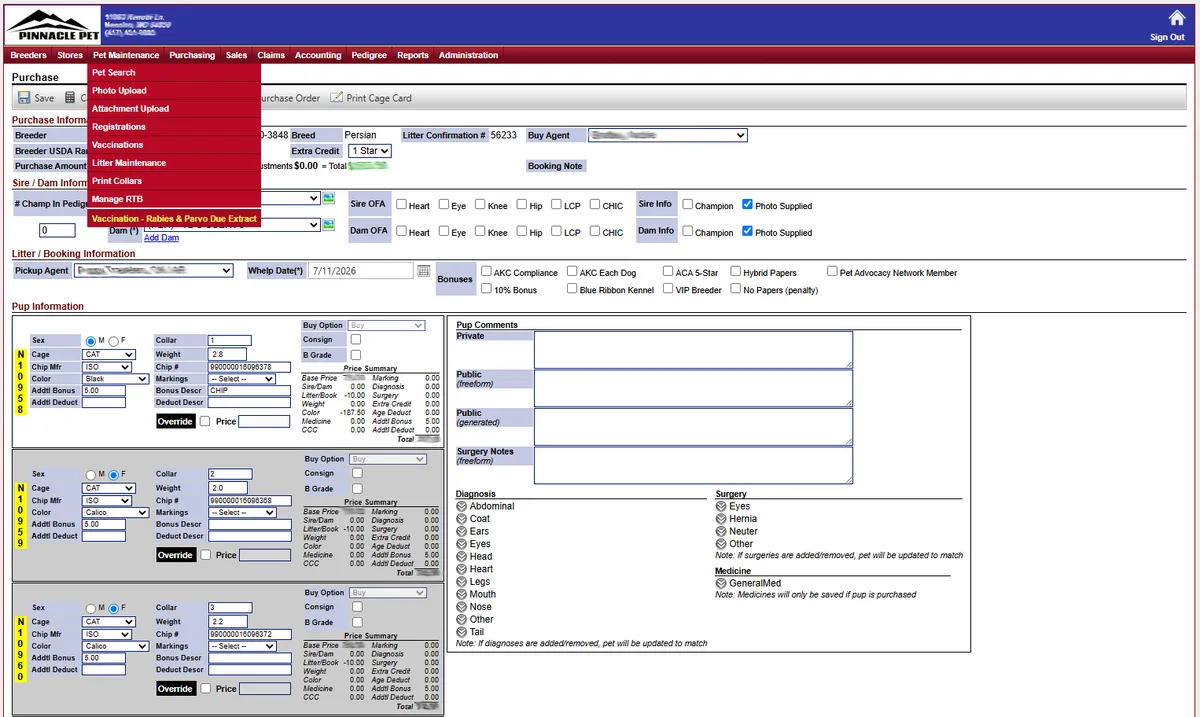Expand the Hernia surgery chevron
1200x717 pixels.
point(721,519)
